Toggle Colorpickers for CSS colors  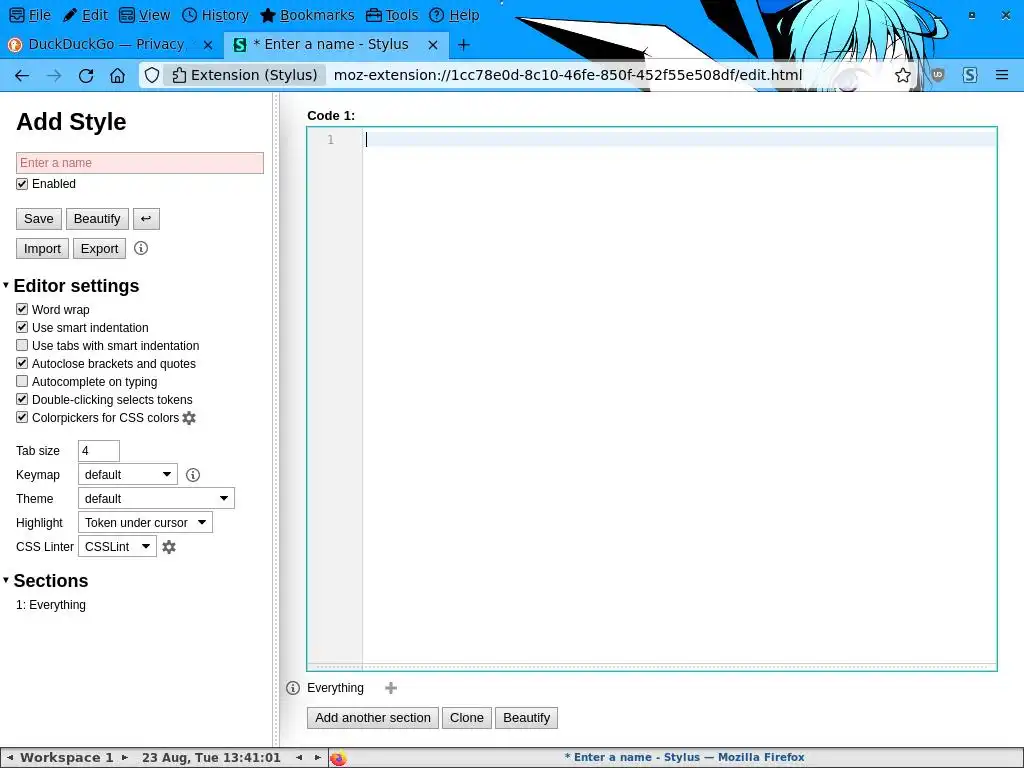[22, 417]
